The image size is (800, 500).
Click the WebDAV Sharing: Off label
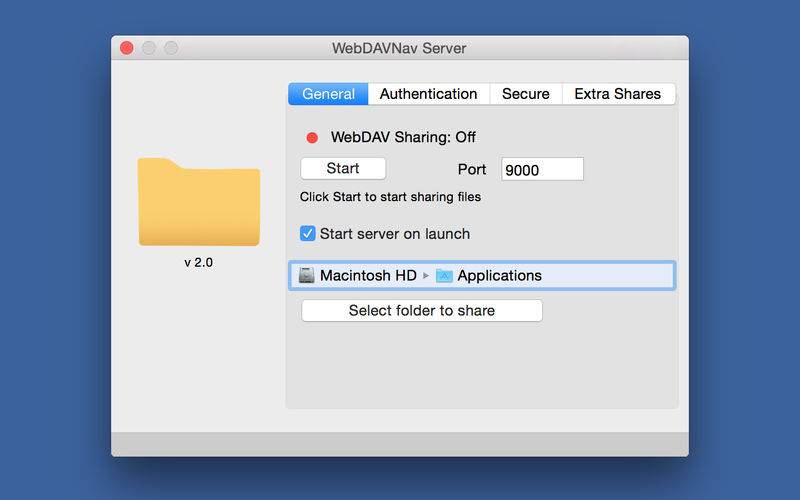403,137
